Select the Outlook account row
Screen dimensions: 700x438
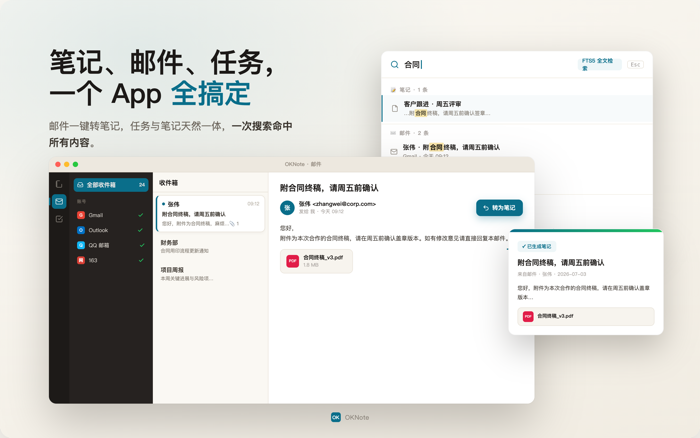111,230
